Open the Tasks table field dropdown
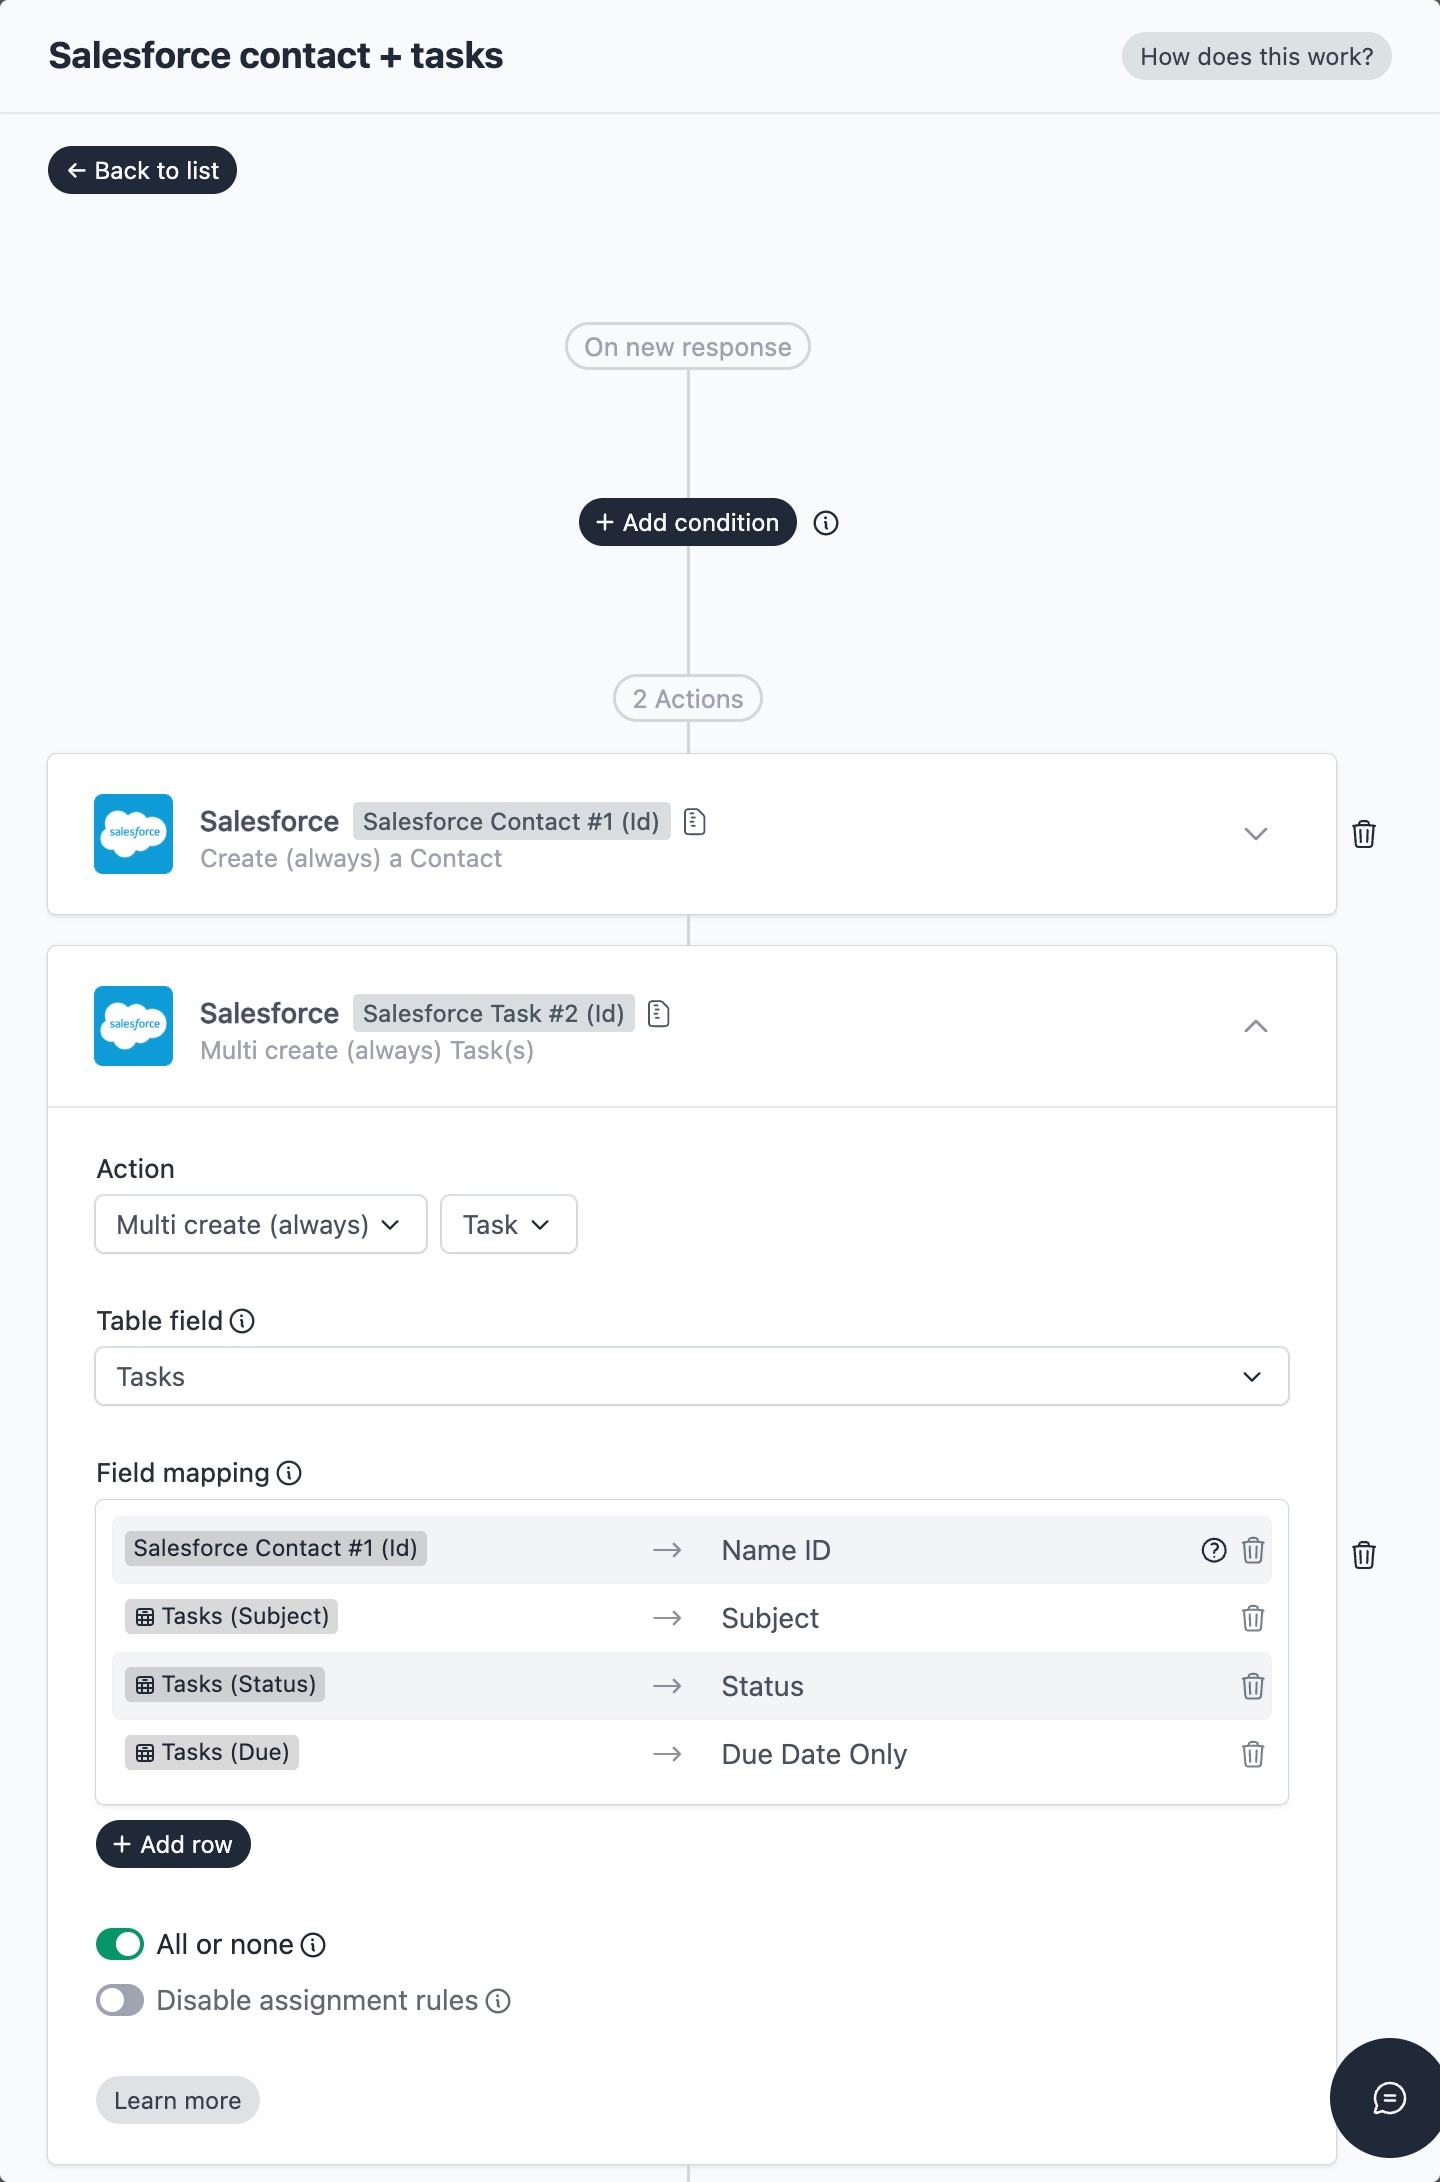This screenshot has height=2182, width=1440. 692,1376
